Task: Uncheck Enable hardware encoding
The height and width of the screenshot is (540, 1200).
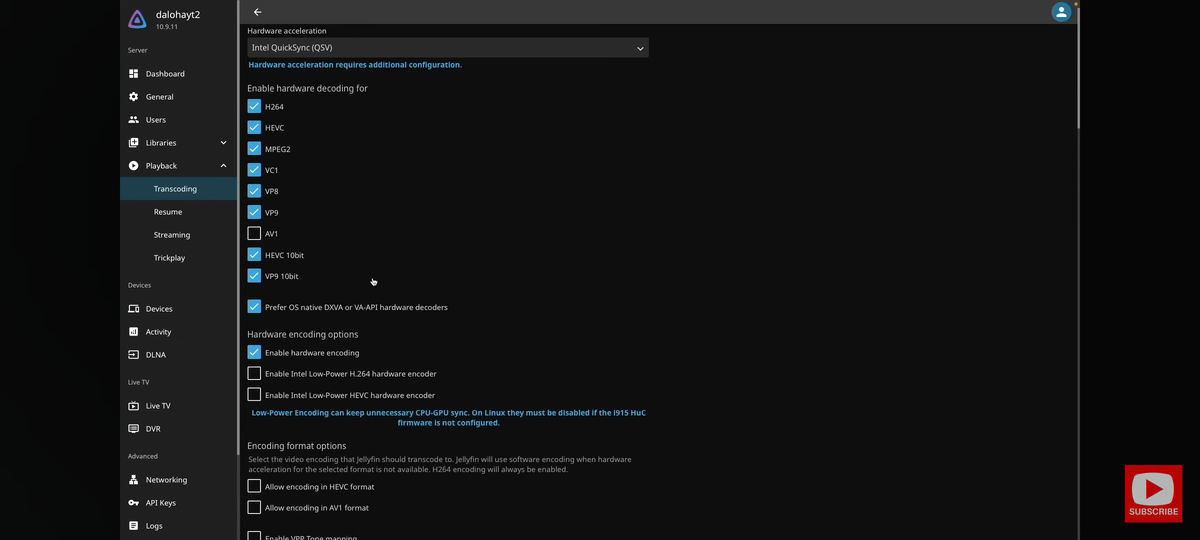Action: click(x=254, y=352)
